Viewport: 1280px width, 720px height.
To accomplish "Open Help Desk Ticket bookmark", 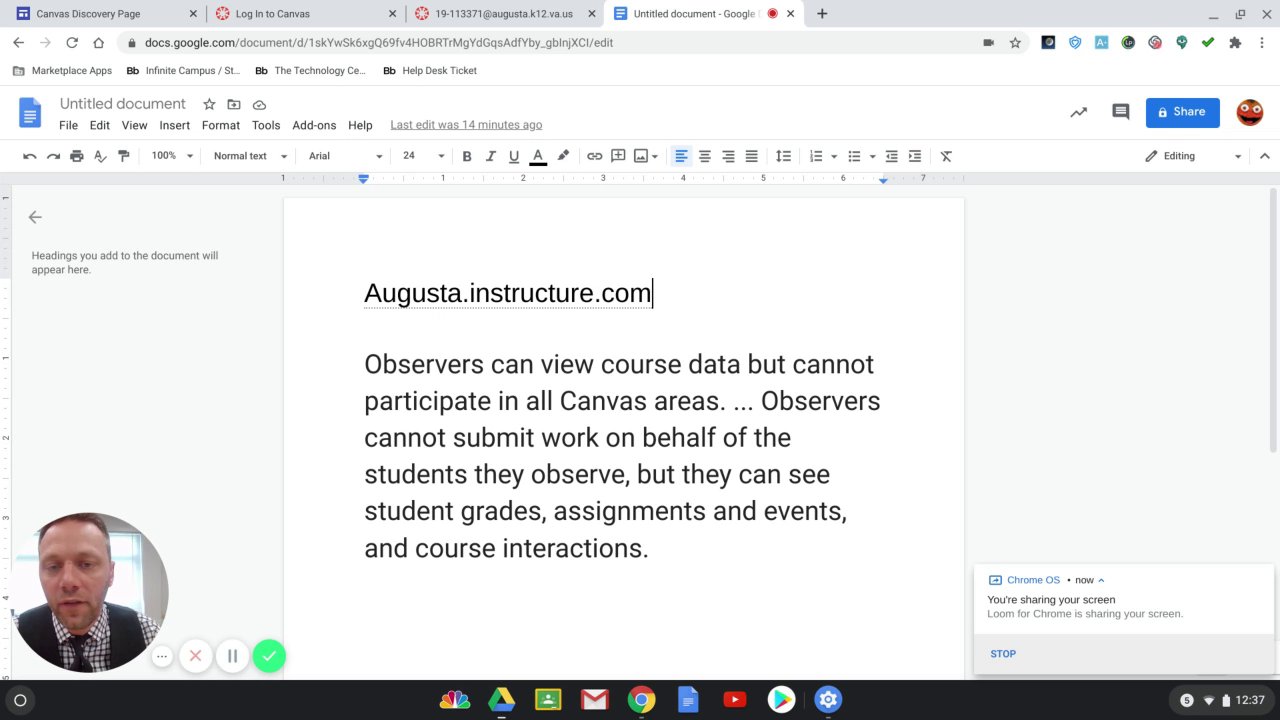I will coord(430,71).
